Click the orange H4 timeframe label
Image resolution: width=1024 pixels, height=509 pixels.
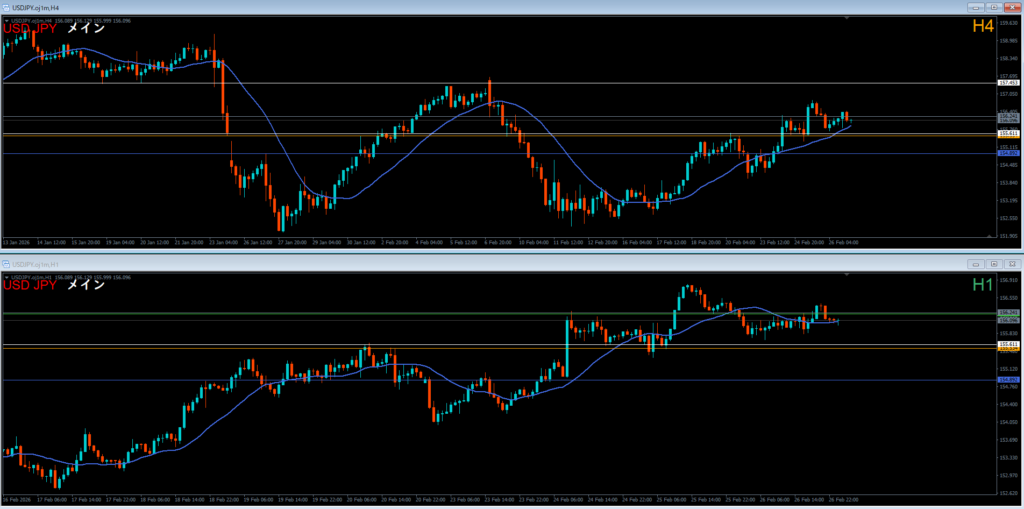pyautogui.click(x=983, y=27)
